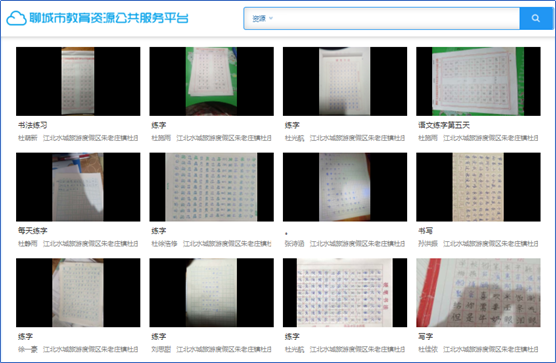
Task: Click the cloud logo icon
Action: tap(16, 18)
